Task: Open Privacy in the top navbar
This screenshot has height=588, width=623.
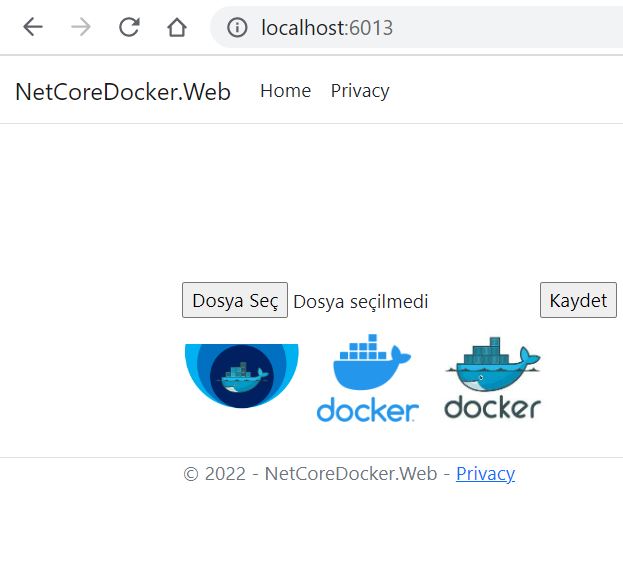Action: (x=360, y=91)
